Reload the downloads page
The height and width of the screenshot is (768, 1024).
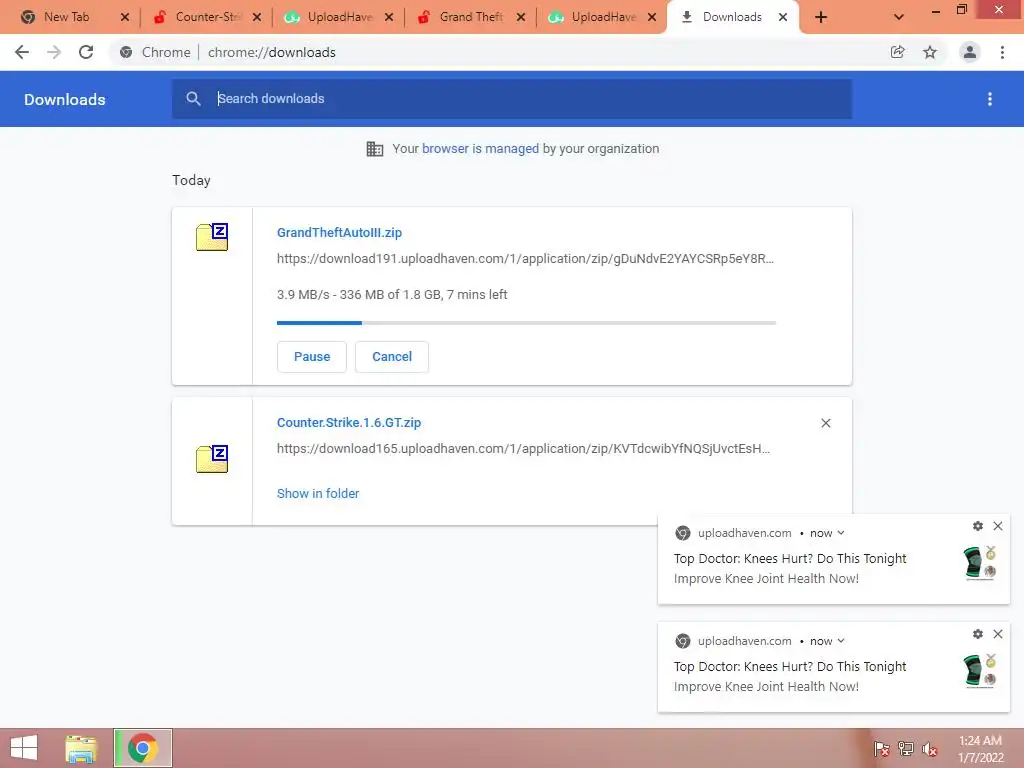[x=86, y=52]
